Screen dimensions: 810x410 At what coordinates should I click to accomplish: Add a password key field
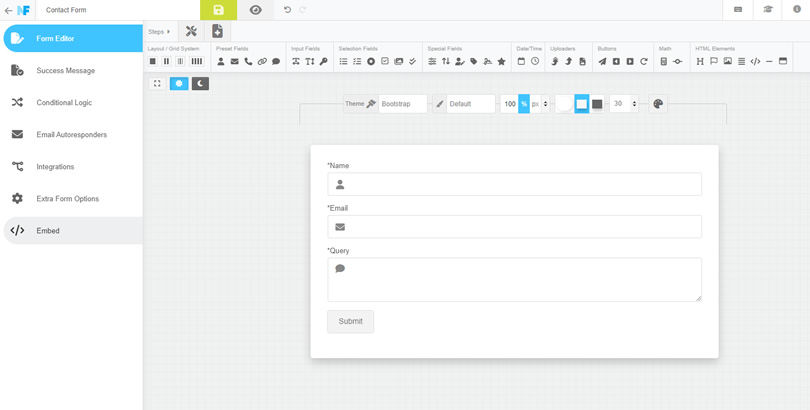point(323,61)
